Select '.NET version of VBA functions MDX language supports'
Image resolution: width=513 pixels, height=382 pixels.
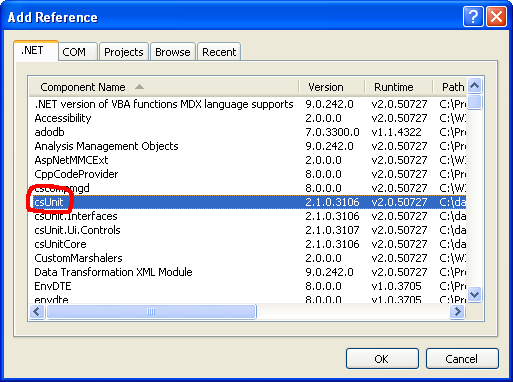[x=164, y=104]
